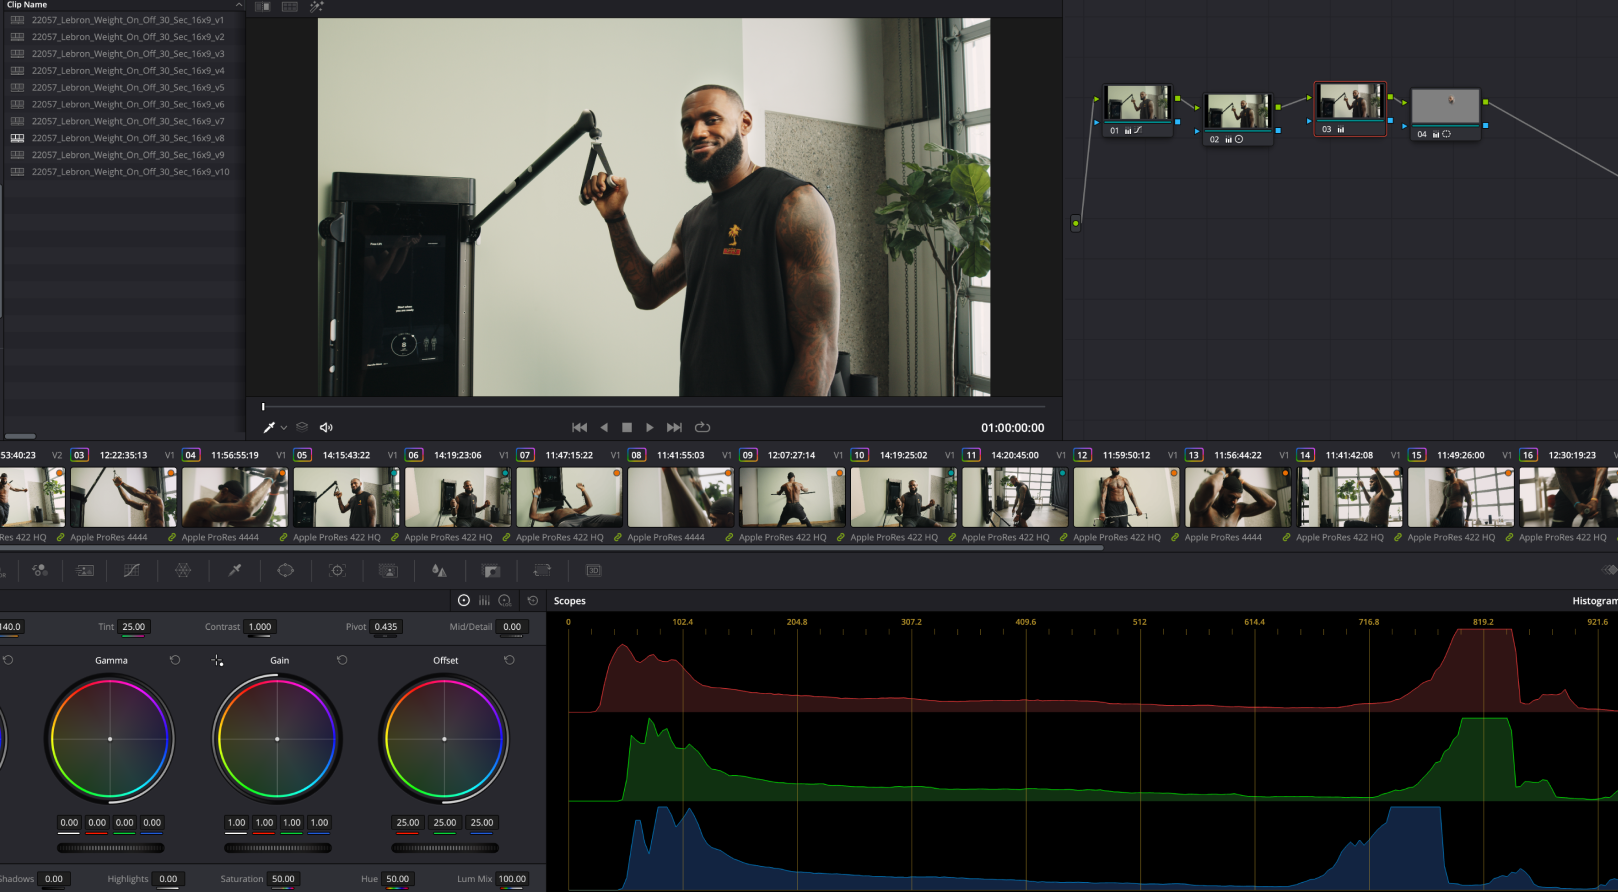Open the Magic Mask palette
This screenshot has width=1618, height=892.
coord(389,570)
